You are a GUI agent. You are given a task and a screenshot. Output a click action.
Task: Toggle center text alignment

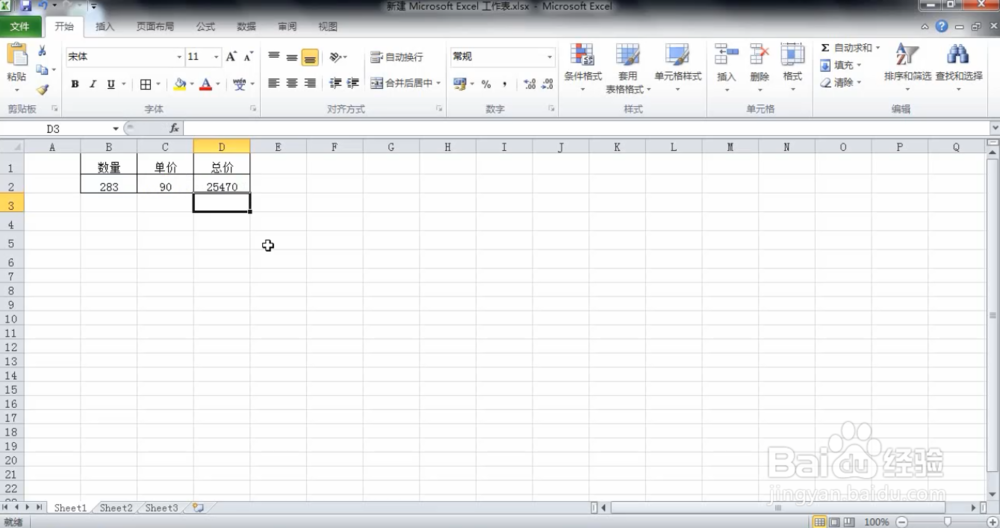291,83
